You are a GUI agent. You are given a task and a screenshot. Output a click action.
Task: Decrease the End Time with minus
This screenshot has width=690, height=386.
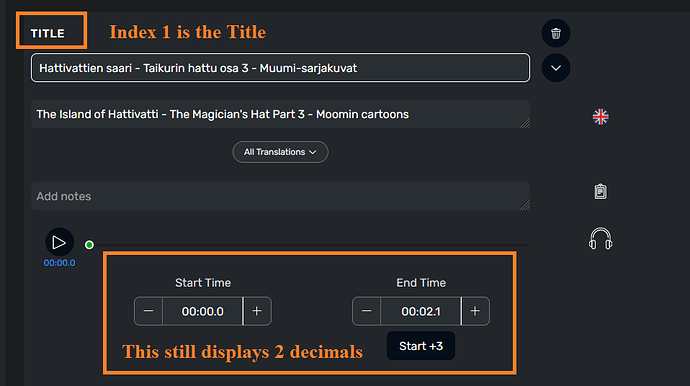pos(366,311)
